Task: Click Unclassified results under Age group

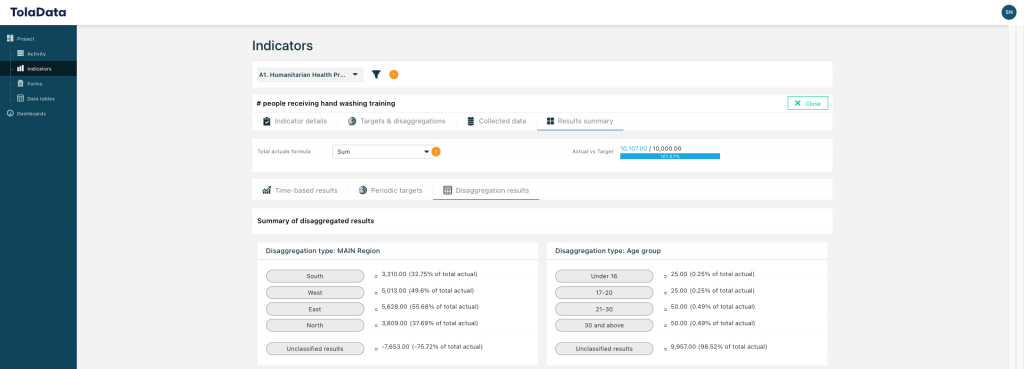Action: point(604,349)
